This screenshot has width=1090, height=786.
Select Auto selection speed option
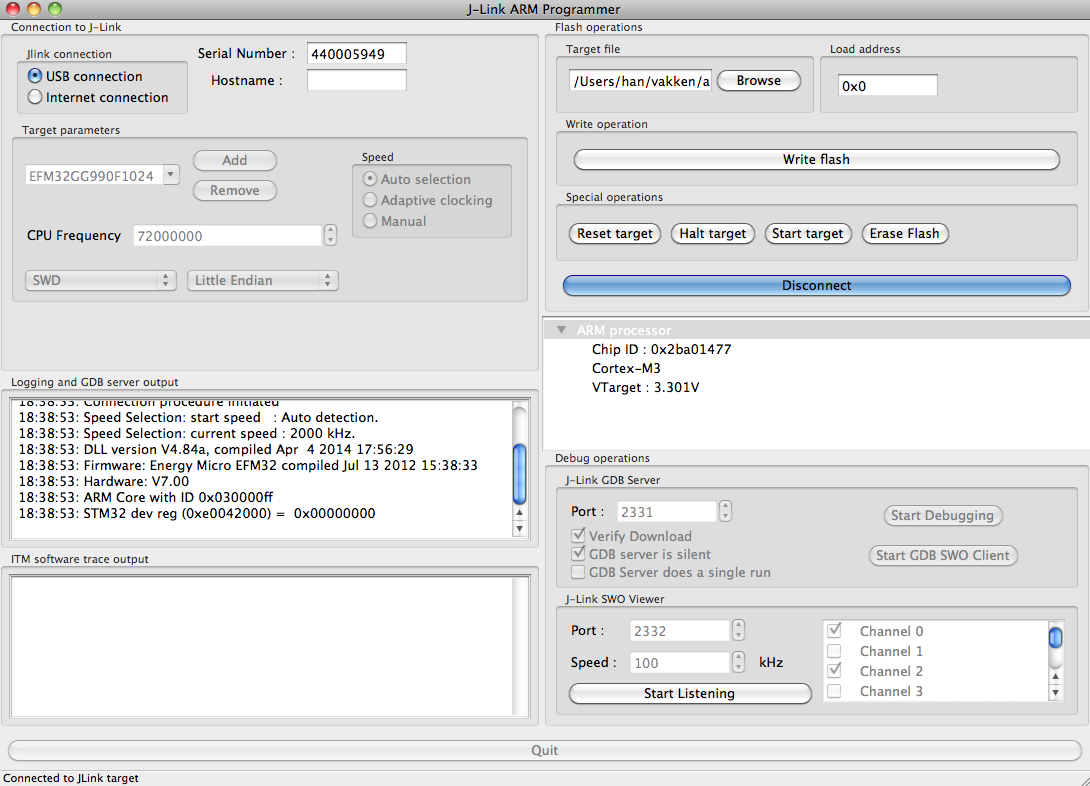click(370, 179)
